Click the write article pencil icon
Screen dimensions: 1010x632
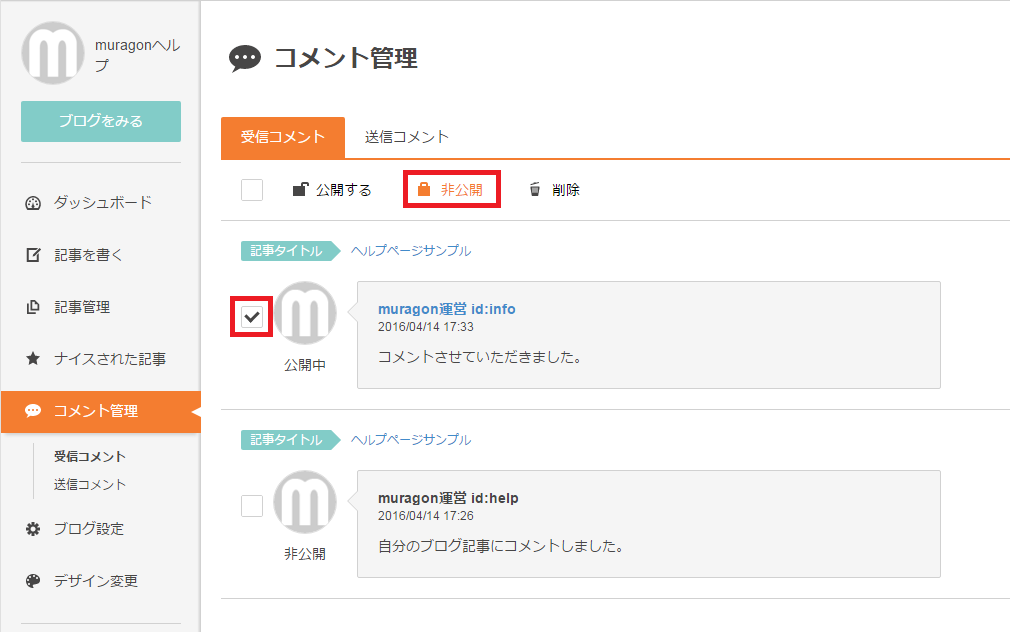33,255
